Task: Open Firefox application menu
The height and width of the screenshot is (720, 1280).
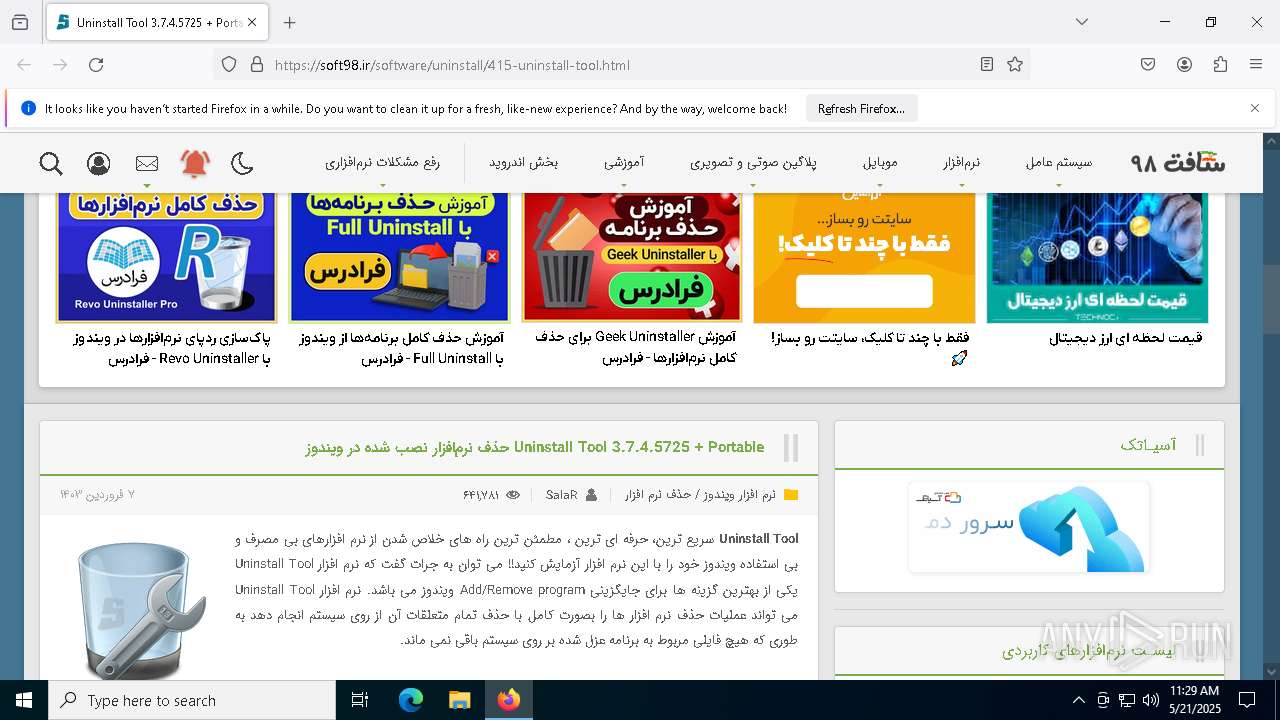Action: (1256, 64)
